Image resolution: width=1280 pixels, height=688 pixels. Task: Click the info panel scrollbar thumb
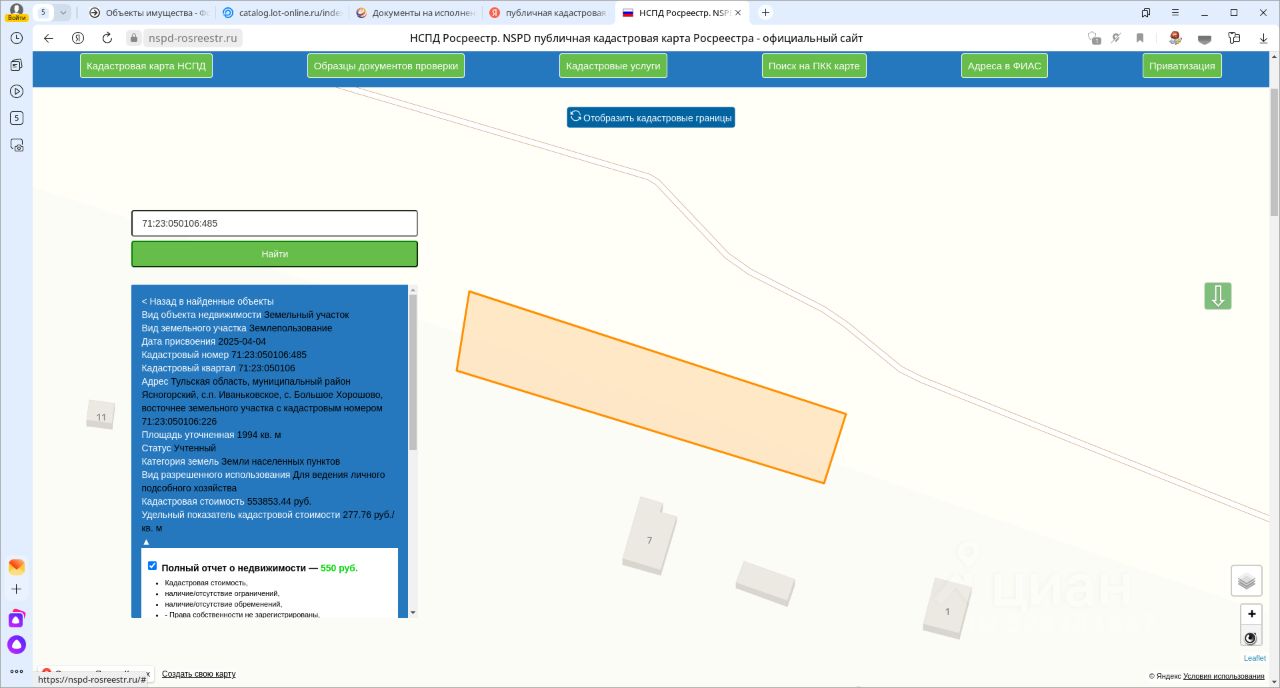click(x=414, y=372)
